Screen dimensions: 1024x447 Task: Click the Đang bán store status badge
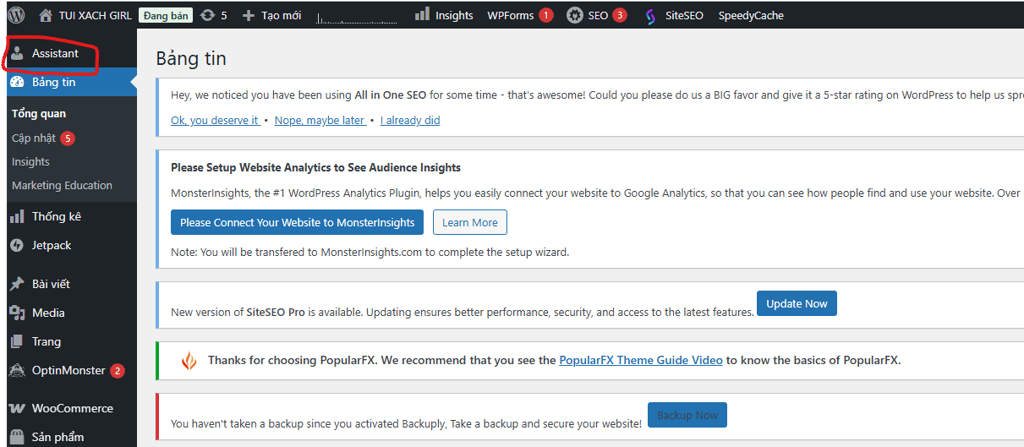click(x=166, y=15)
